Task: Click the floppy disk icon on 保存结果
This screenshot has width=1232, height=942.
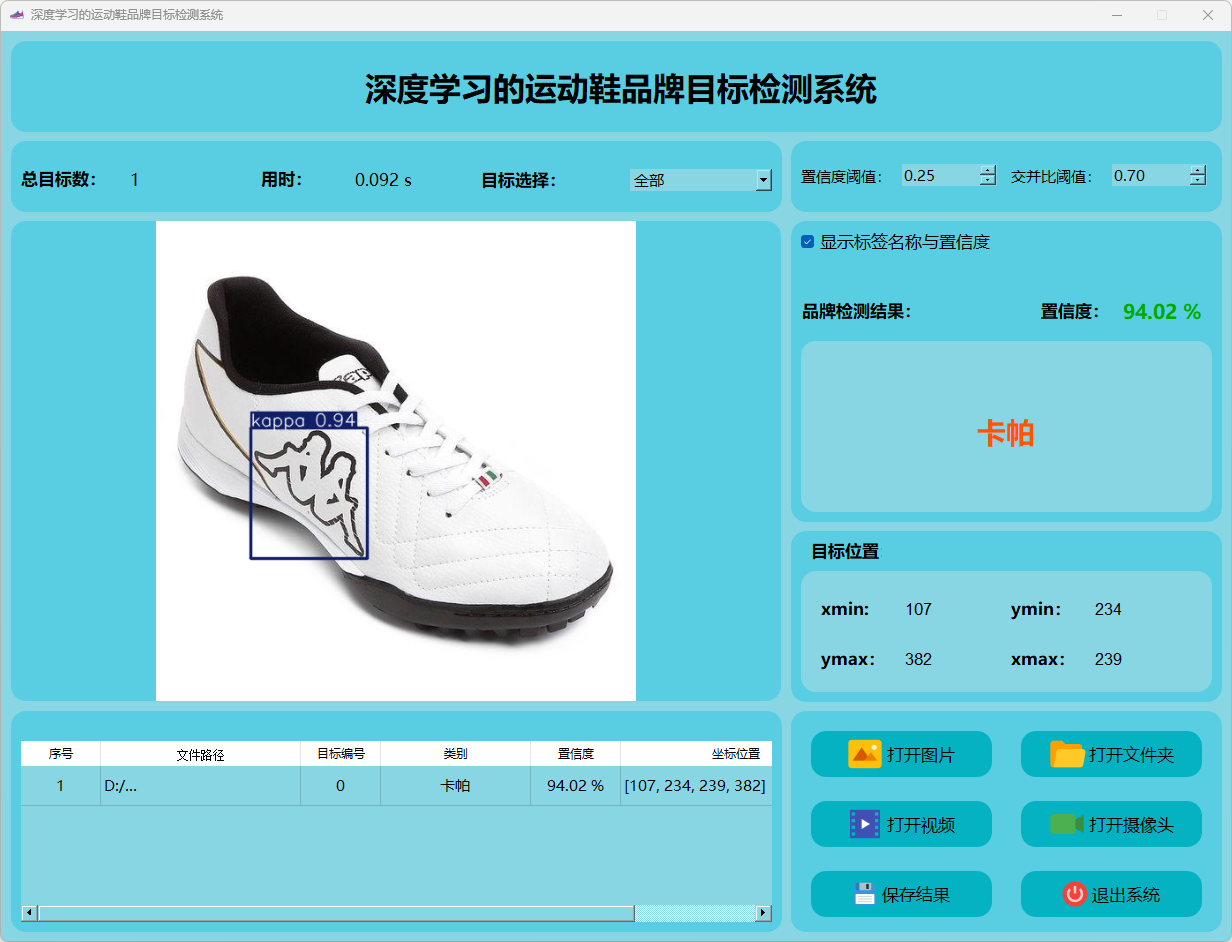Action: [865, 894]
